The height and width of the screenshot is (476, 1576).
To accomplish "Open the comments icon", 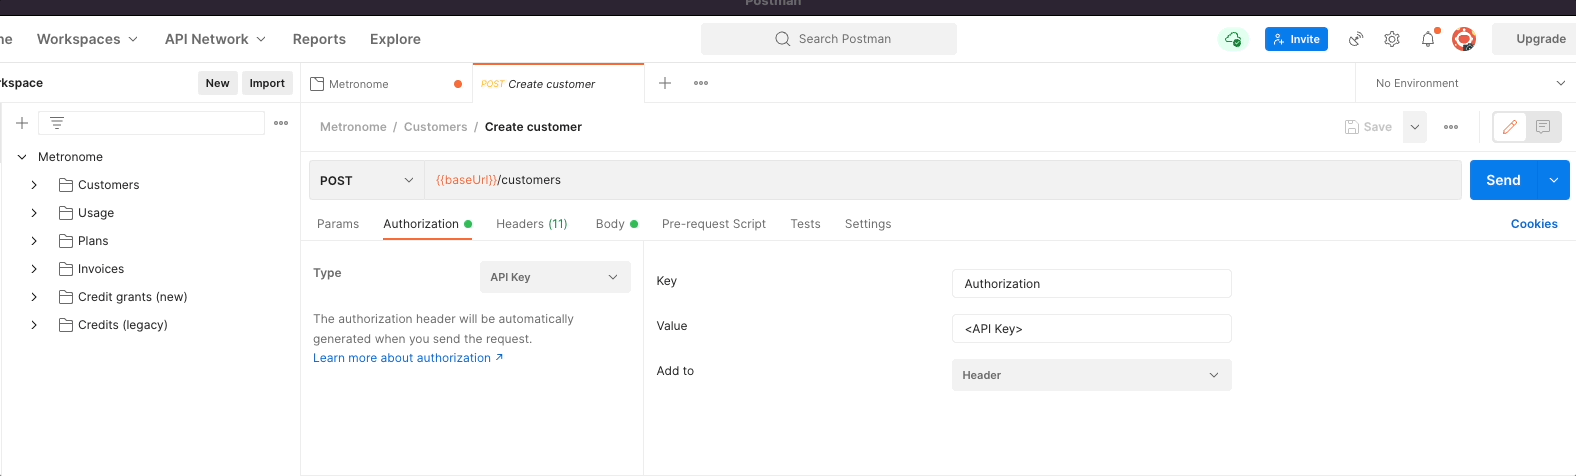I will point(1543,127).
